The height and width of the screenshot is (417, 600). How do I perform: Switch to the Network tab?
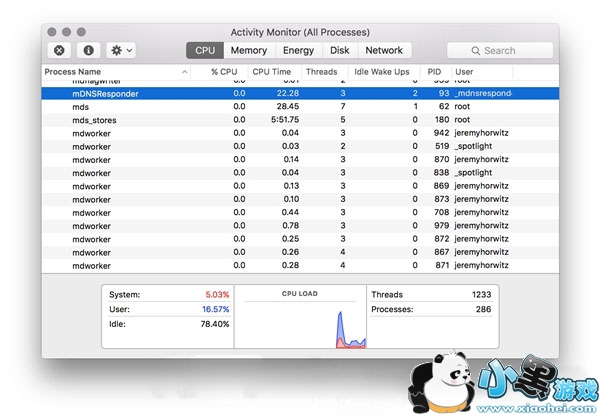pos(384,50)
